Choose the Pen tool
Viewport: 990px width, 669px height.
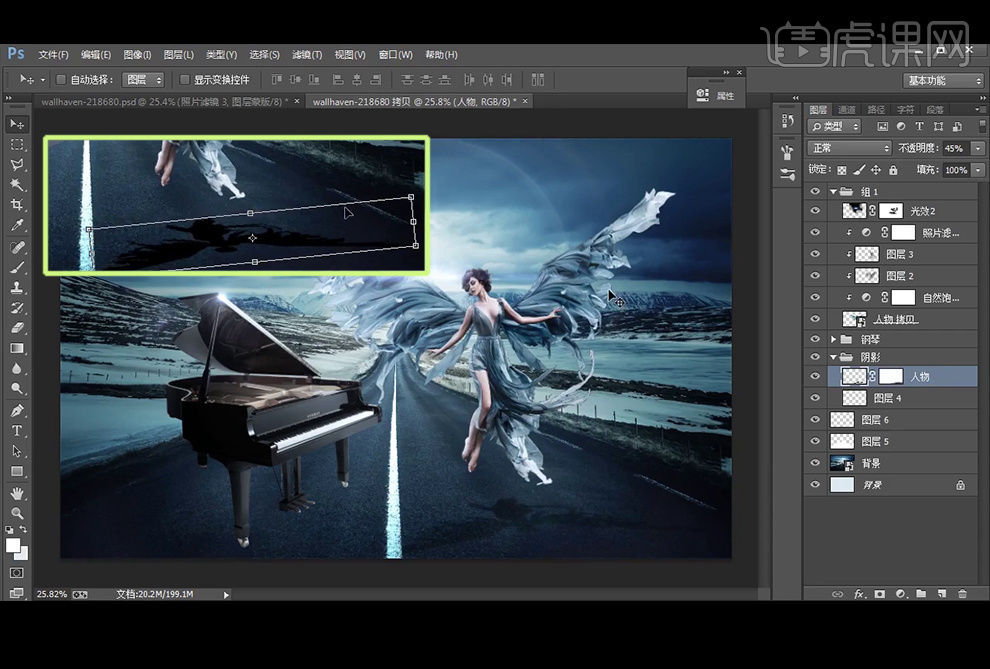point(17,411)
